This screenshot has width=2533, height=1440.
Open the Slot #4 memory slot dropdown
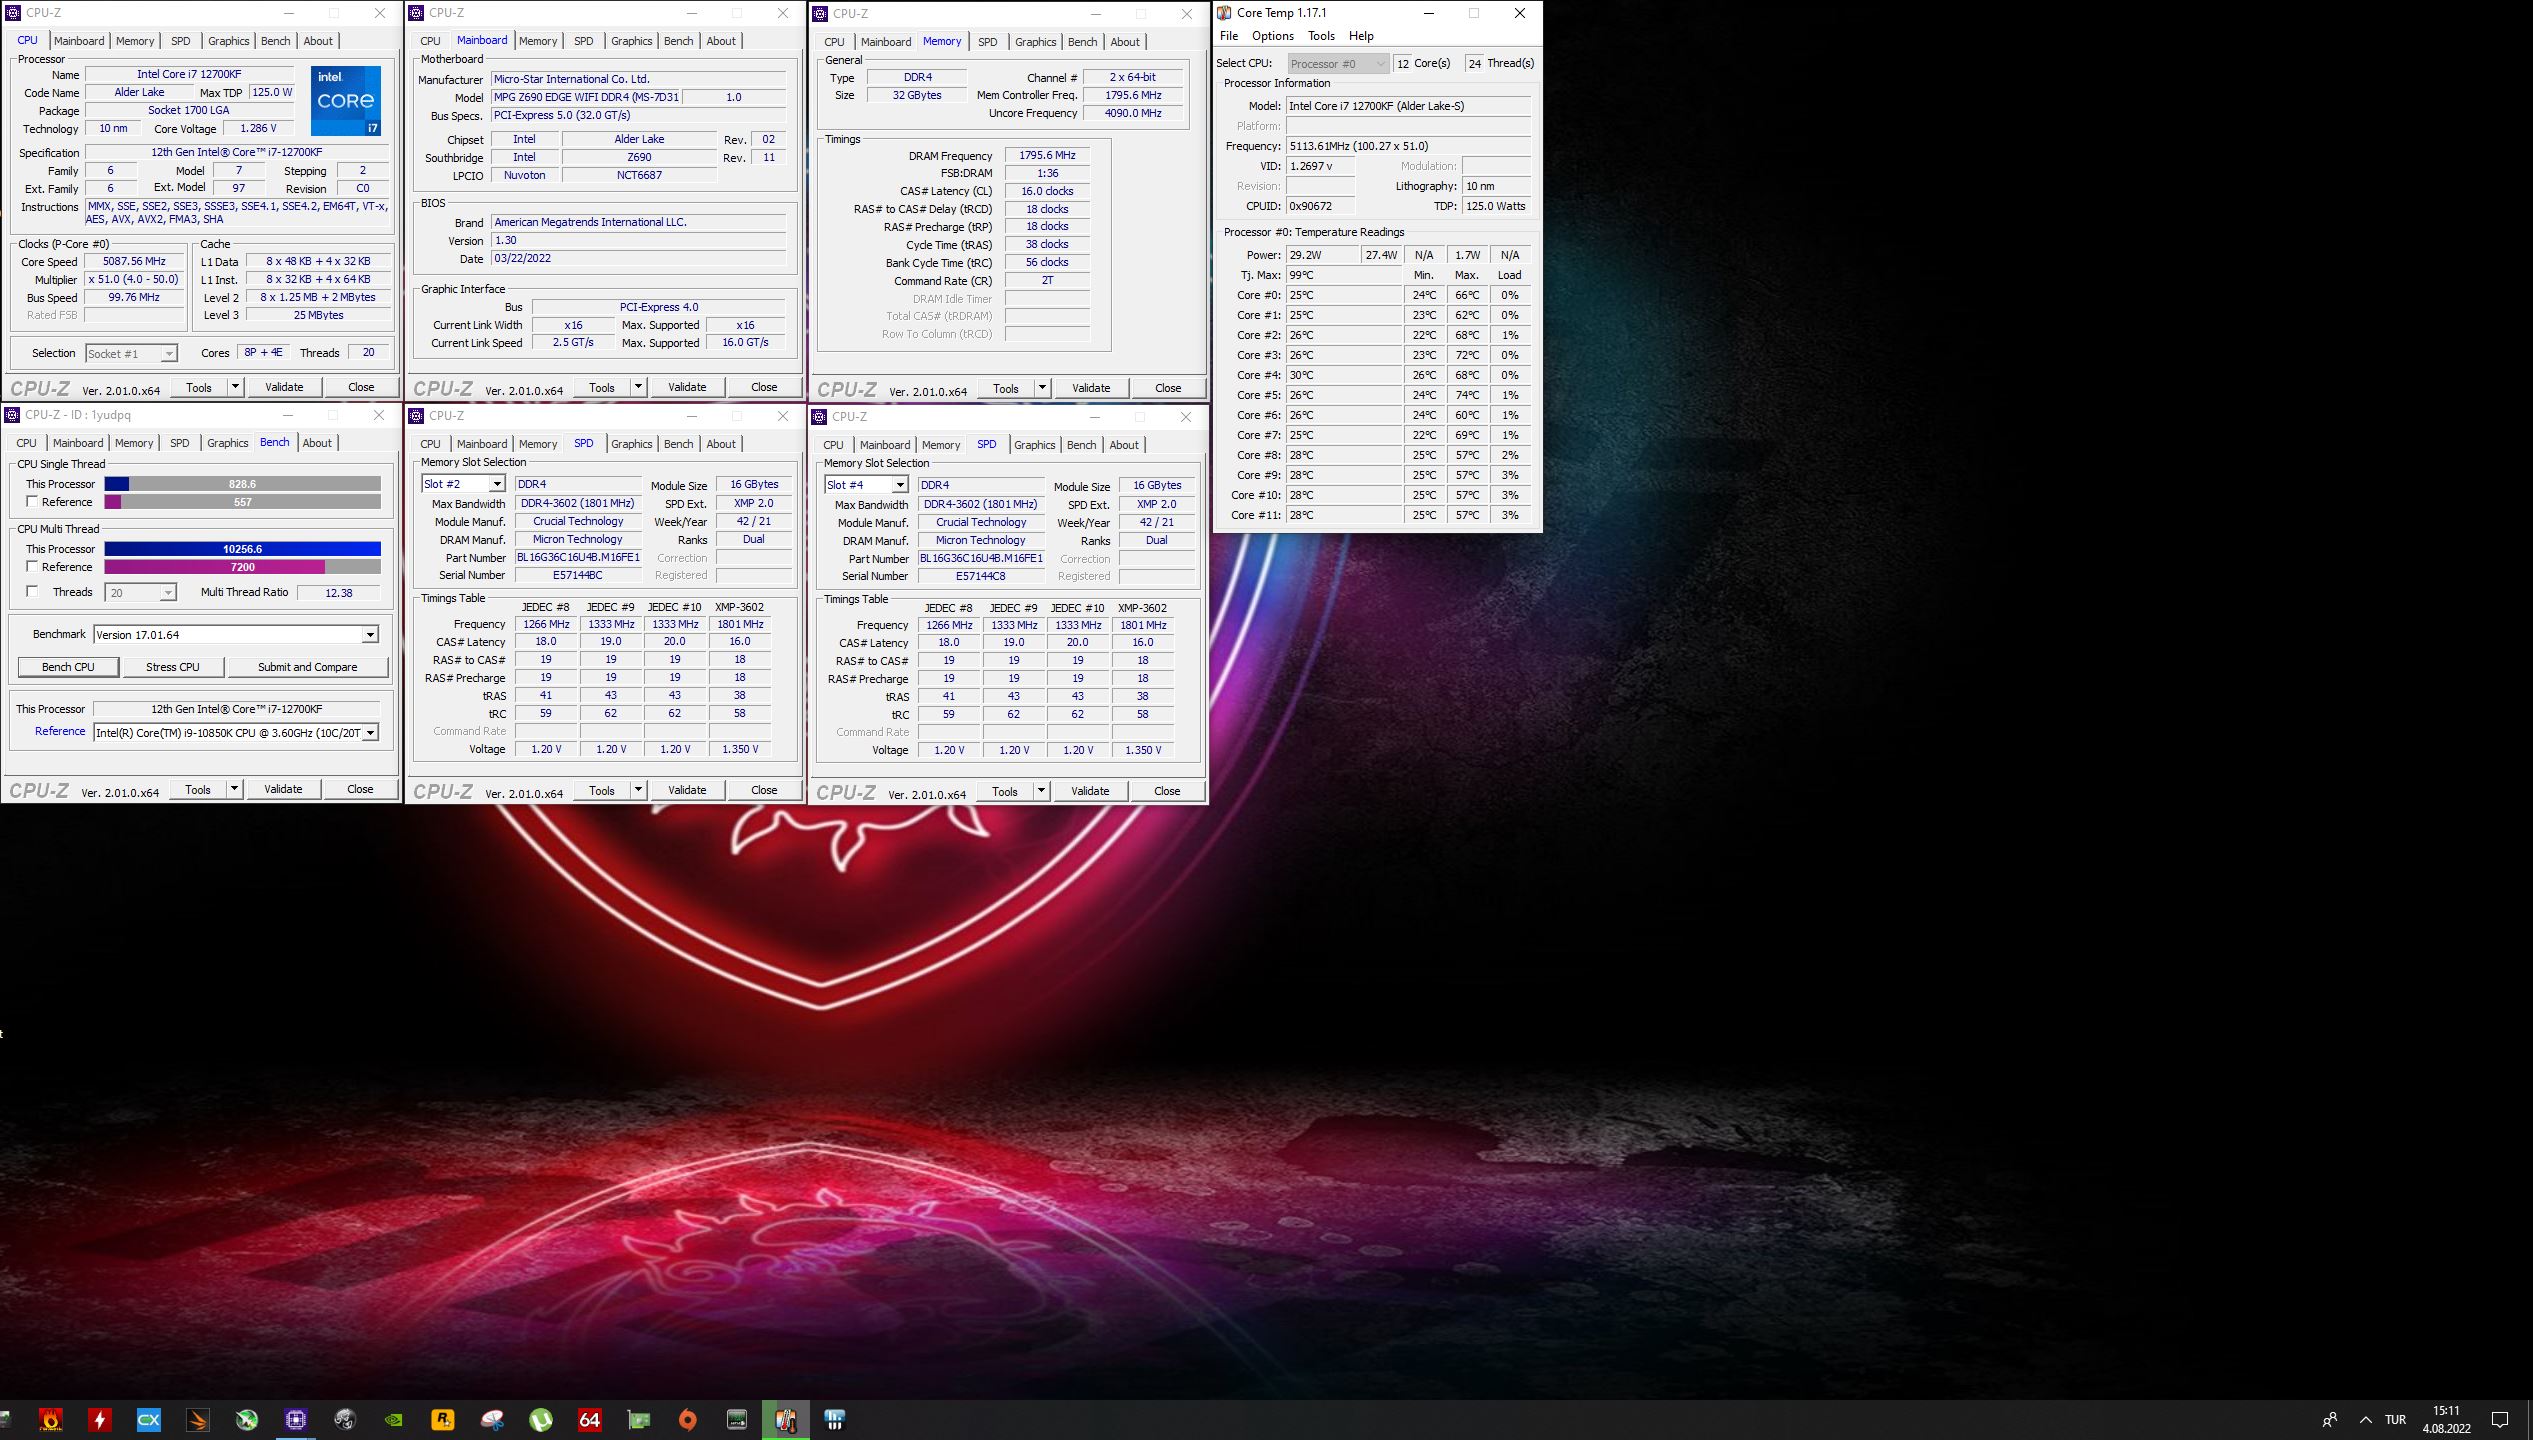(x=900, y=485)
